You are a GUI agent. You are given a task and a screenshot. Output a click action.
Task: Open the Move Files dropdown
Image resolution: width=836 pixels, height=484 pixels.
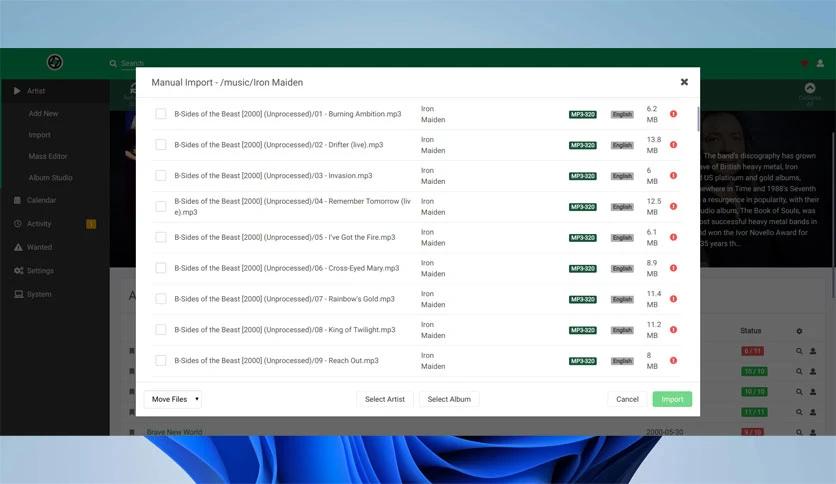coord(173,399)
